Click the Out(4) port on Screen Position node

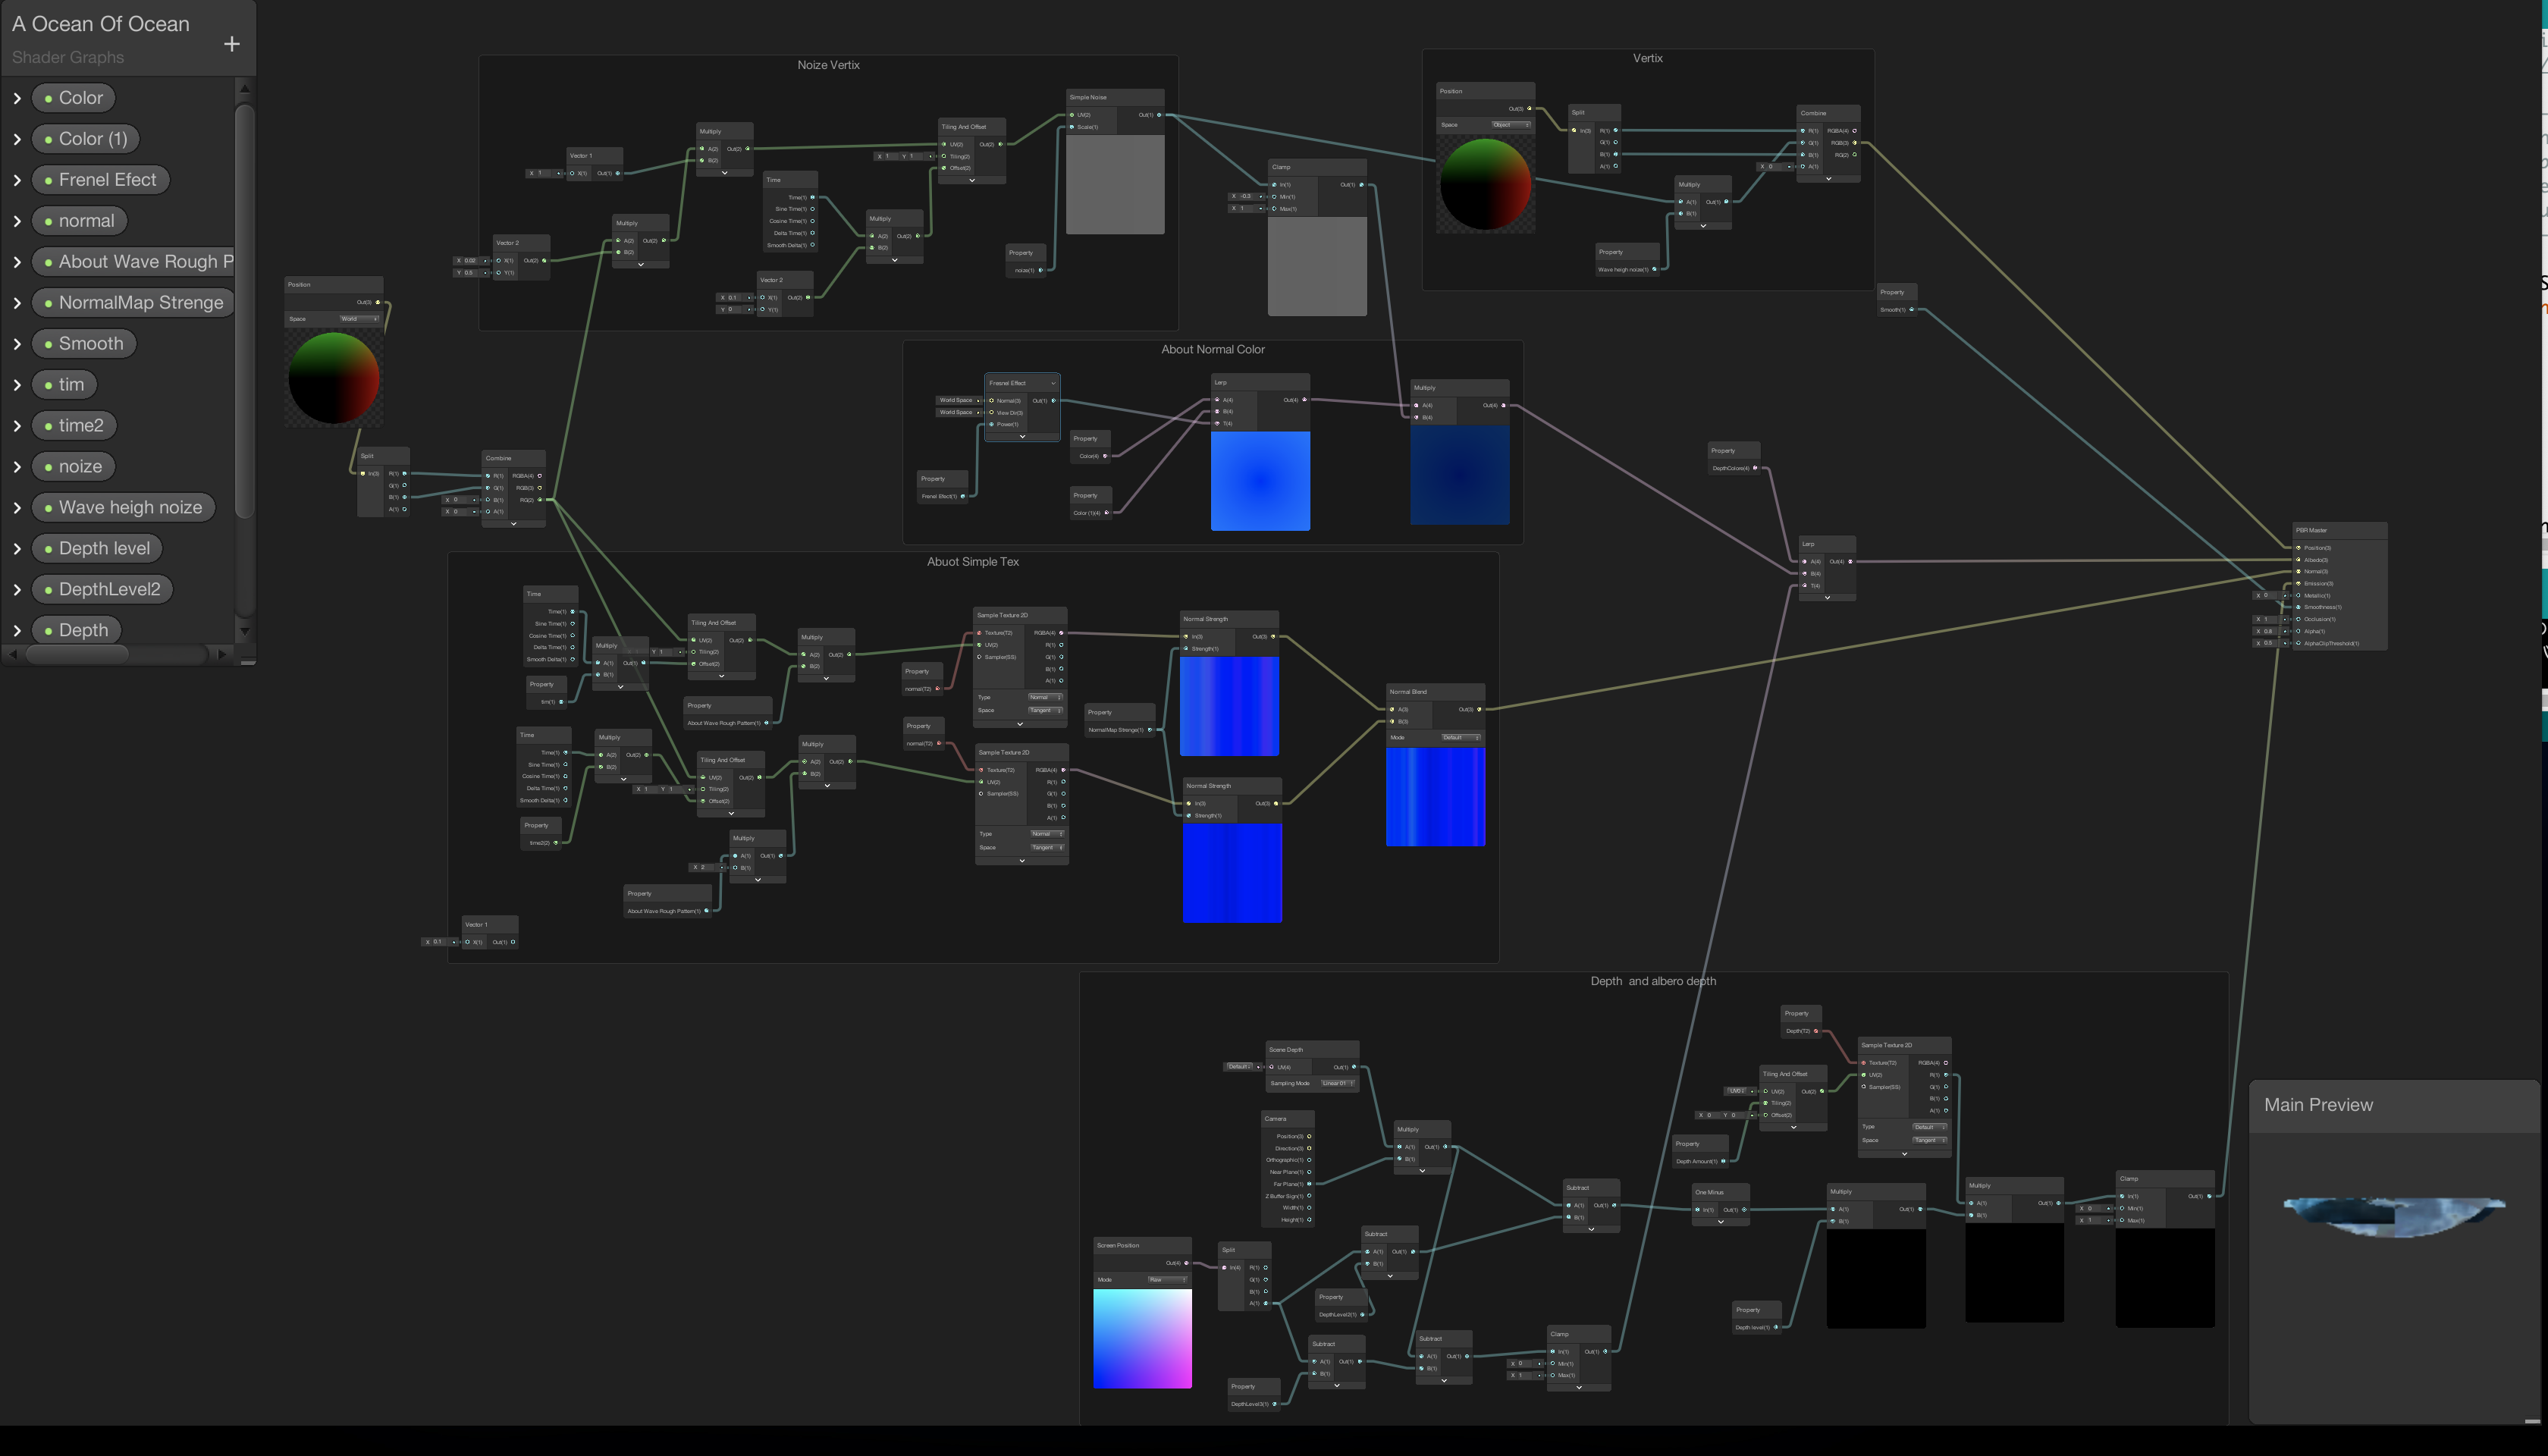[x=1187, y=1263]
